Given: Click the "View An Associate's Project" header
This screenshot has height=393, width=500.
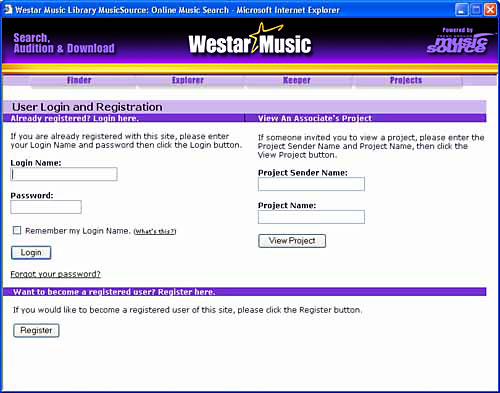Looking at the screenshot, I should [x=315, y=118].
